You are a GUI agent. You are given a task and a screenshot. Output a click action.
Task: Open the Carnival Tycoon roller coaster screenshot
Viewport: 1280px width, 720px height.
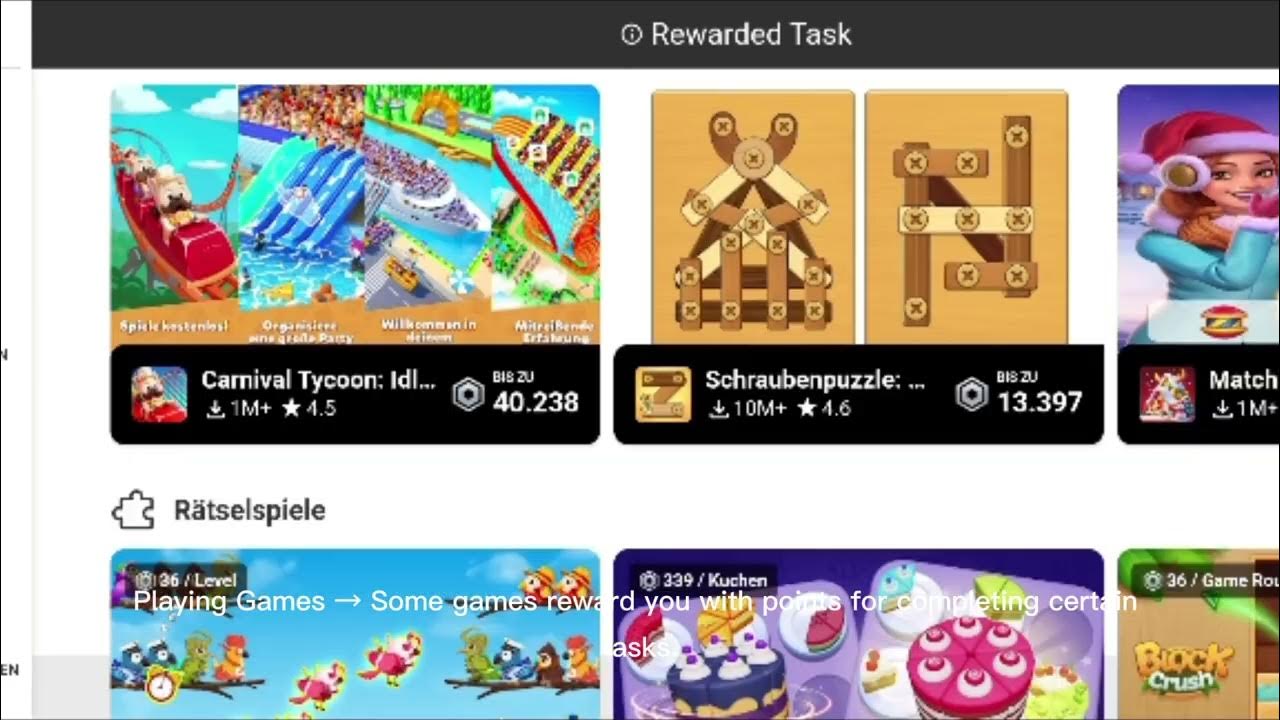(x=174, y=214)
